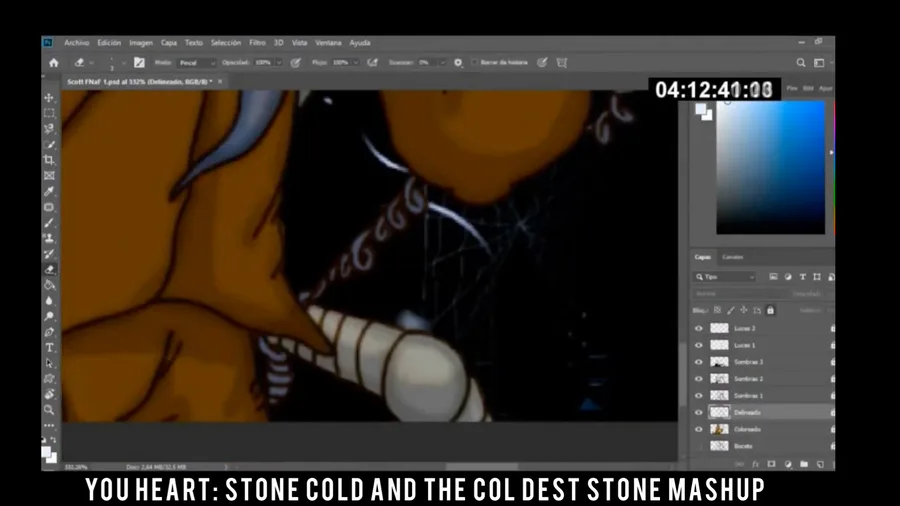Image resolution: width=900 pixels, height=506 pixels.
Task: Hide the Sombras 1 layer
Action: point(699,395)
